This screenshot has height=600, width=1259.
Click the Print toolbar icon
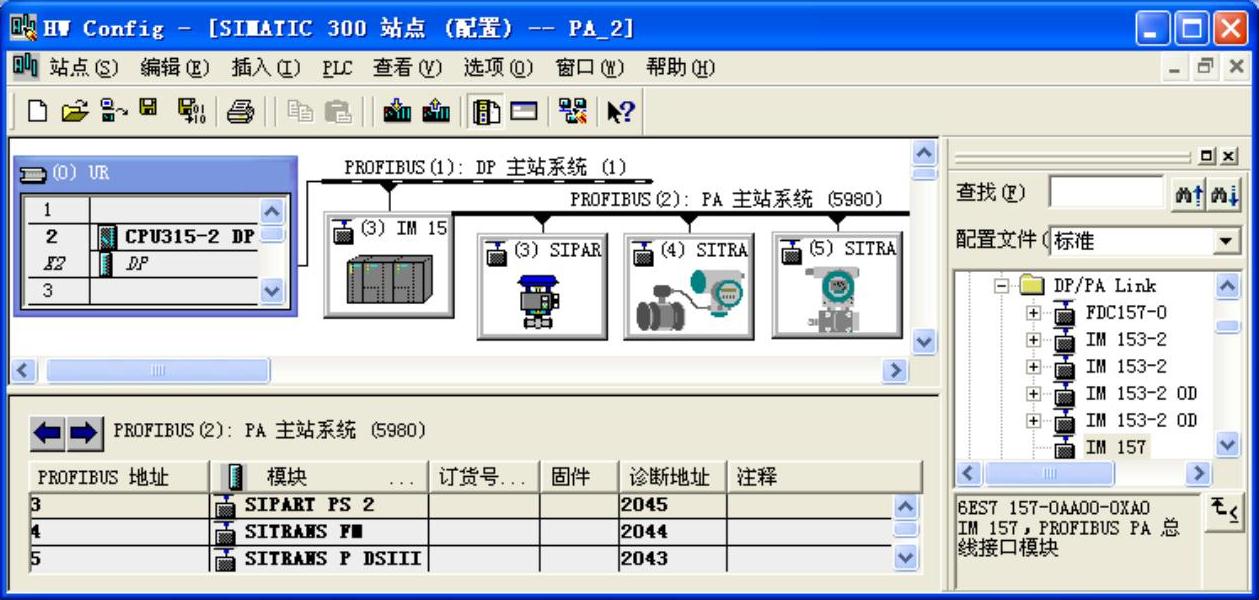pyautogui.click(x=240, y=111)
